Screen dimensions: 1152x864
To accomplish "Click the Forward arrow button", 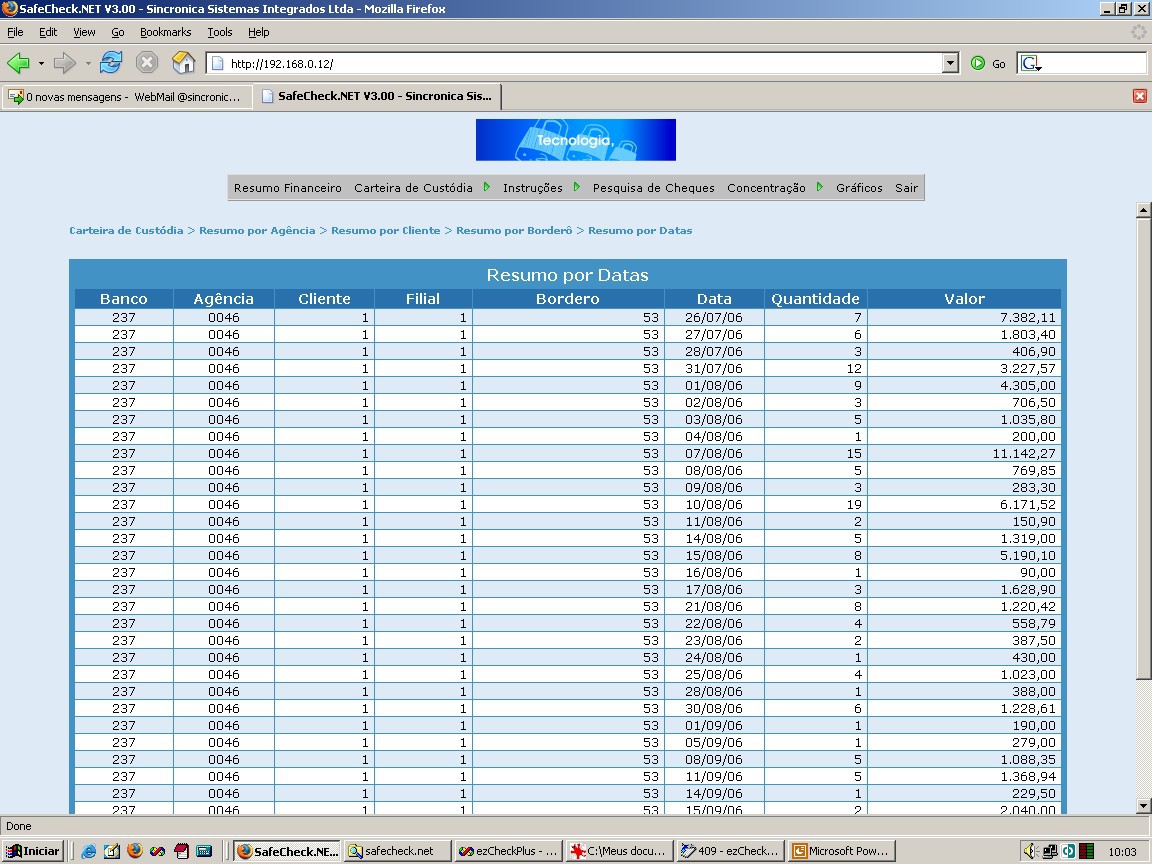I will (x=65, y=63).
